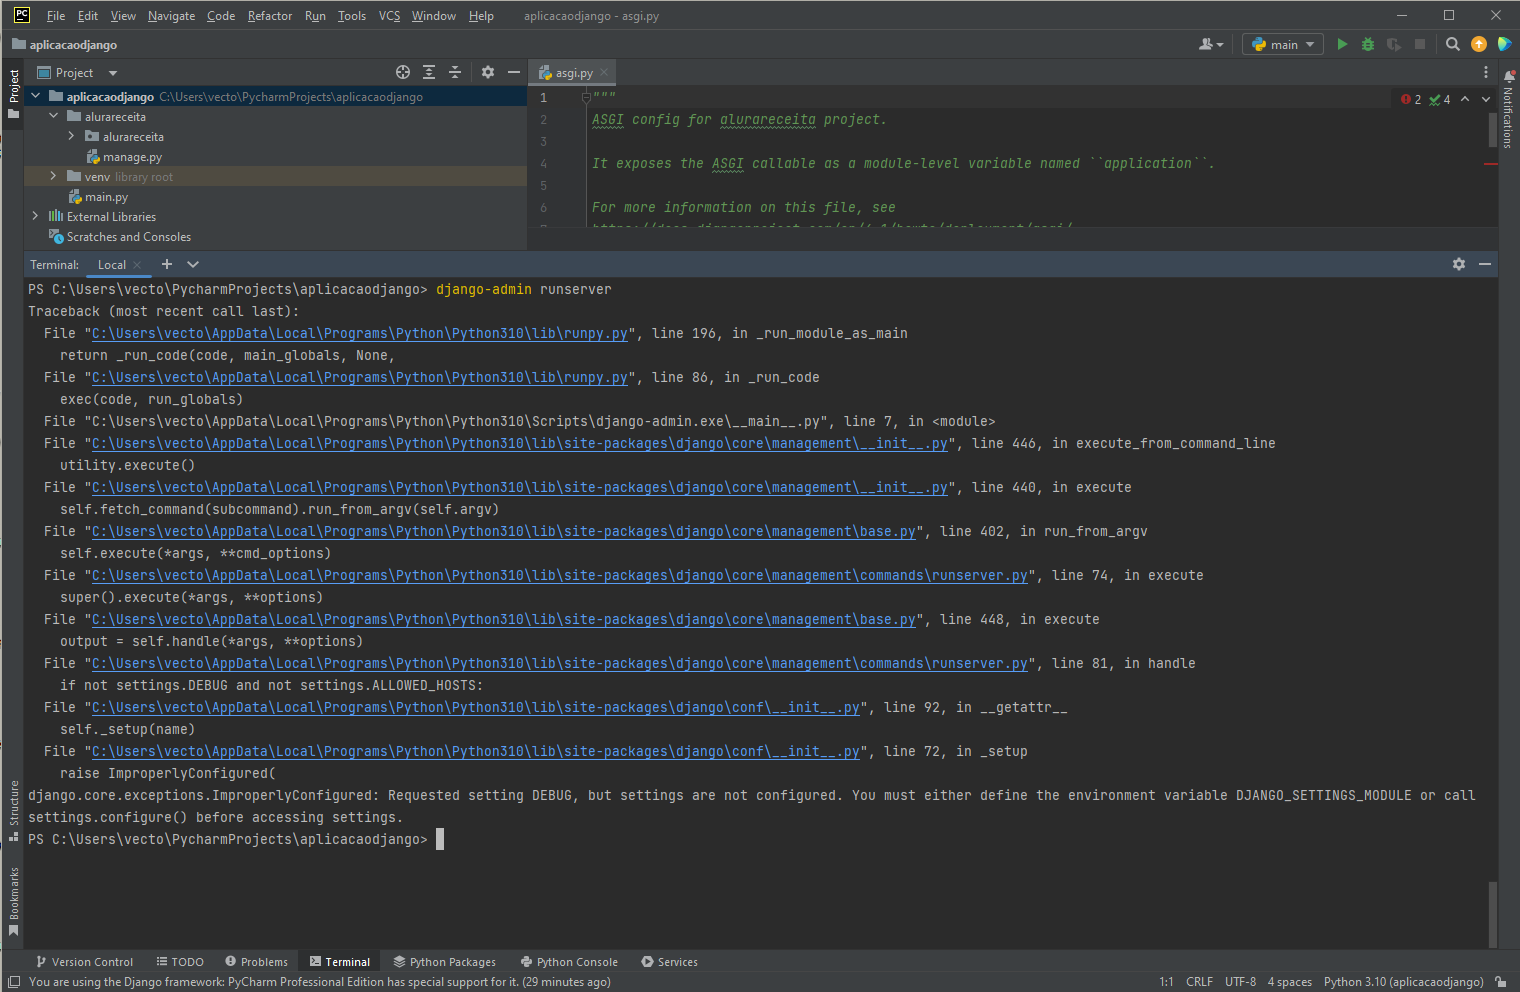Click the Run with Coverage icon
The width and height of the screenshot is (1520, 992).
[1394, 44]
